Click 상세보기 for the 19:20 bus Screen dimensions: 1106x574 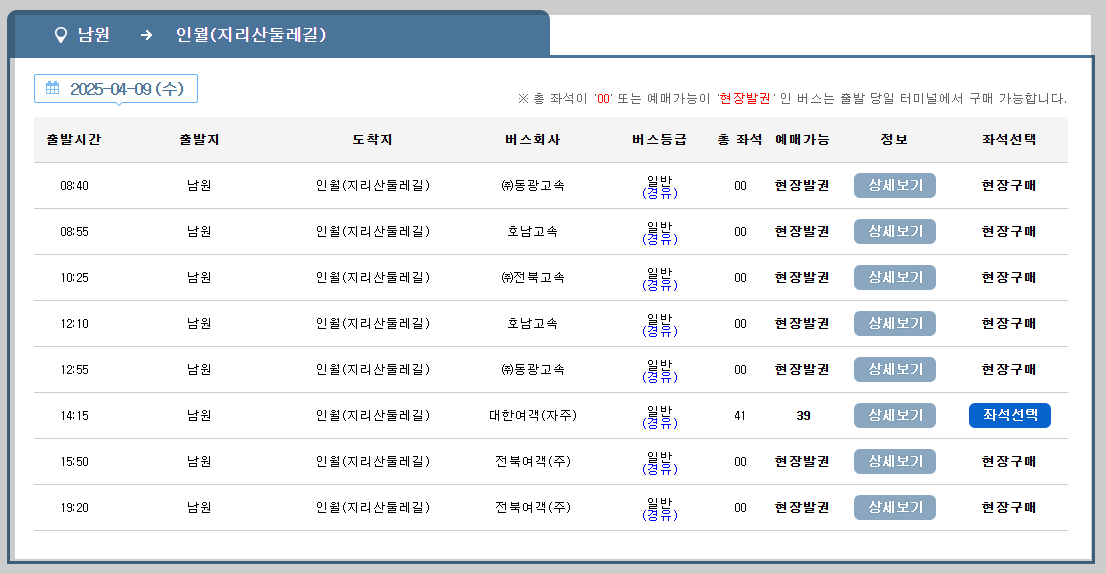[894, 507]
